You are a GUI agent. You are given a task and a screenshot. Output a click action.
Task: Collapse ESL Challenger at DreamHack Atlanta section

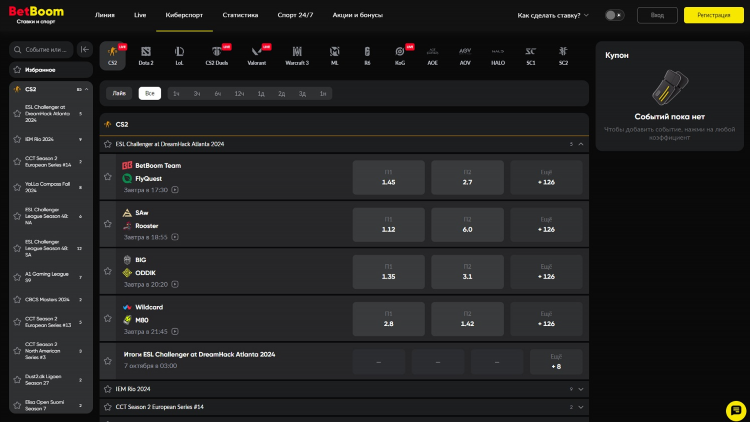coord(581,144)
